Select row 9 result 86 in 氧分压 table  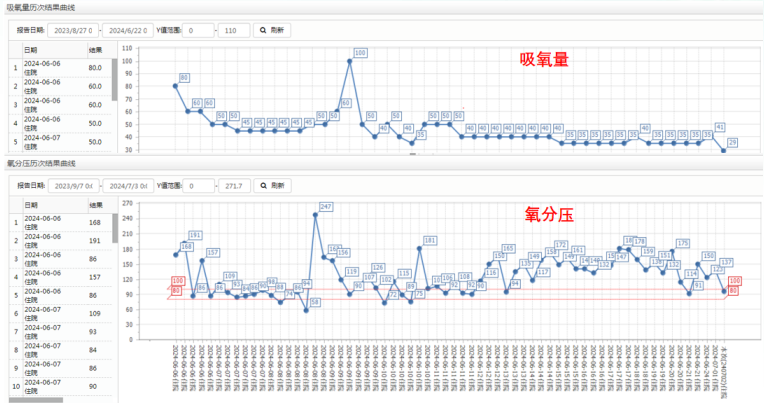pos(93,368)
